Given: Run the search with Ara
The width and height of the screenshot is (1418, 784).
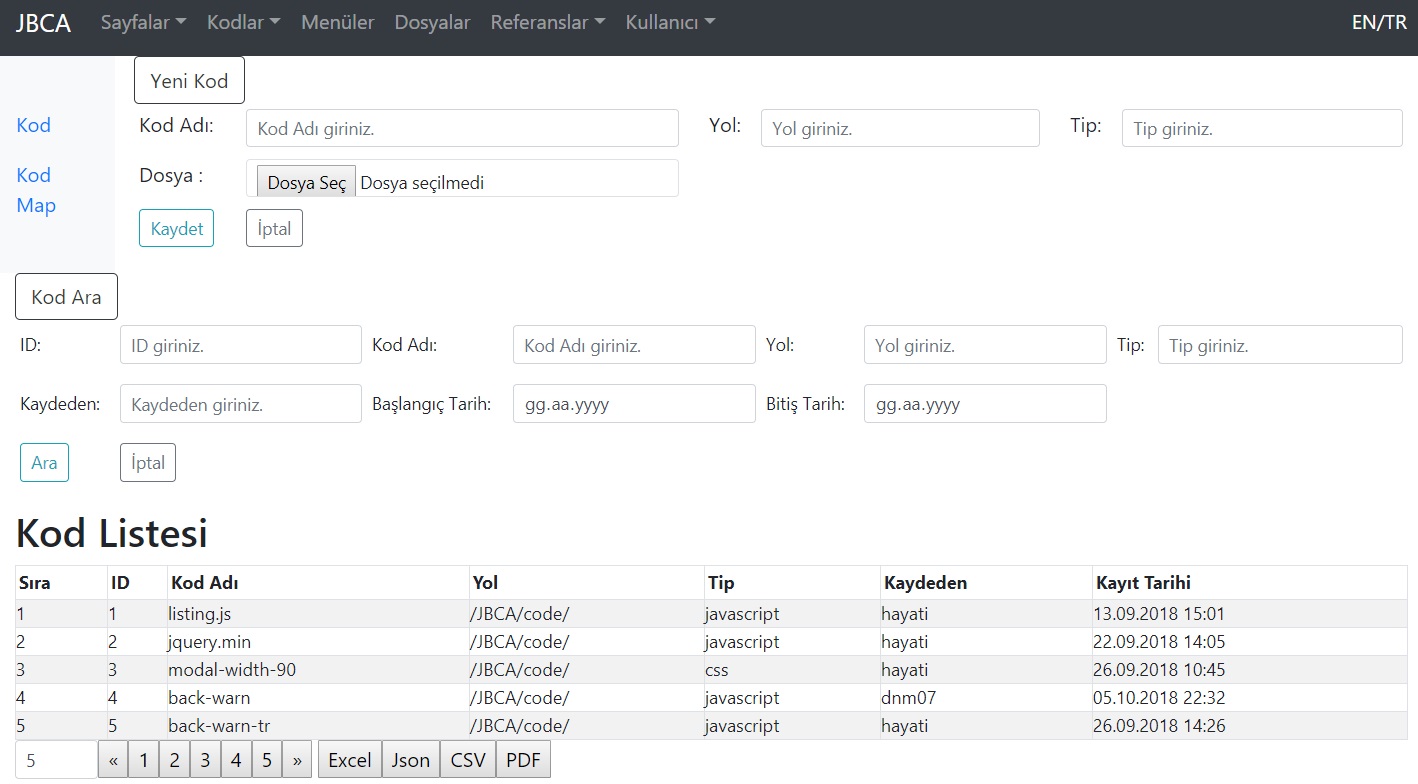Looking at the screenshot, I should [44, 462].
